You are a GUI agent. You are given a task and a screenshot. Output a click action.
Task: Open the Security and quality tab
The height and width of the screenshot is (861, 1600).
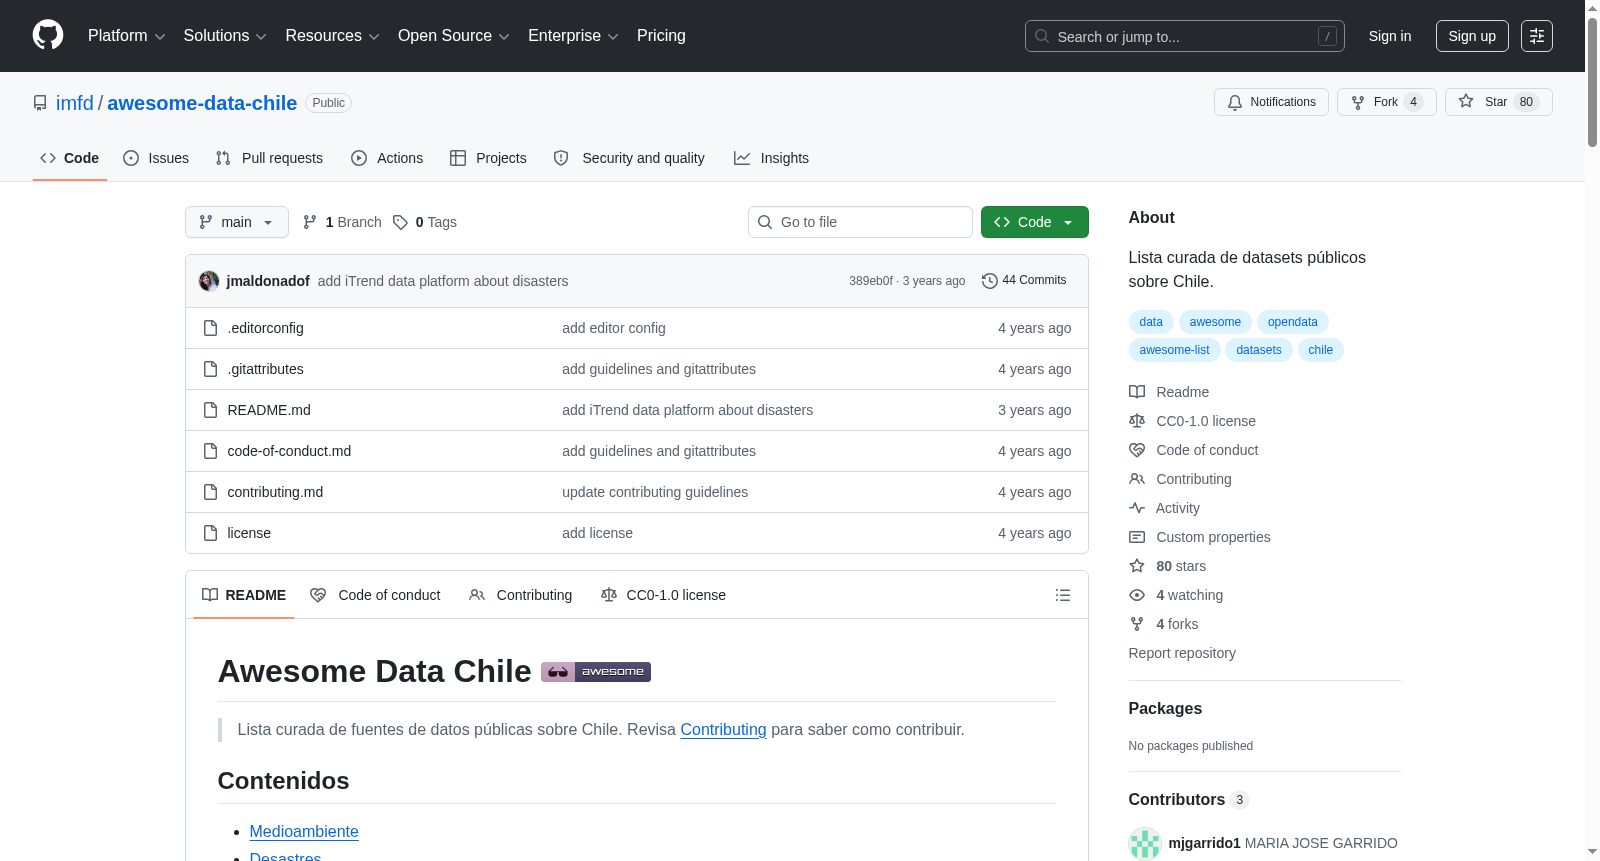click(x=629, y=158)
